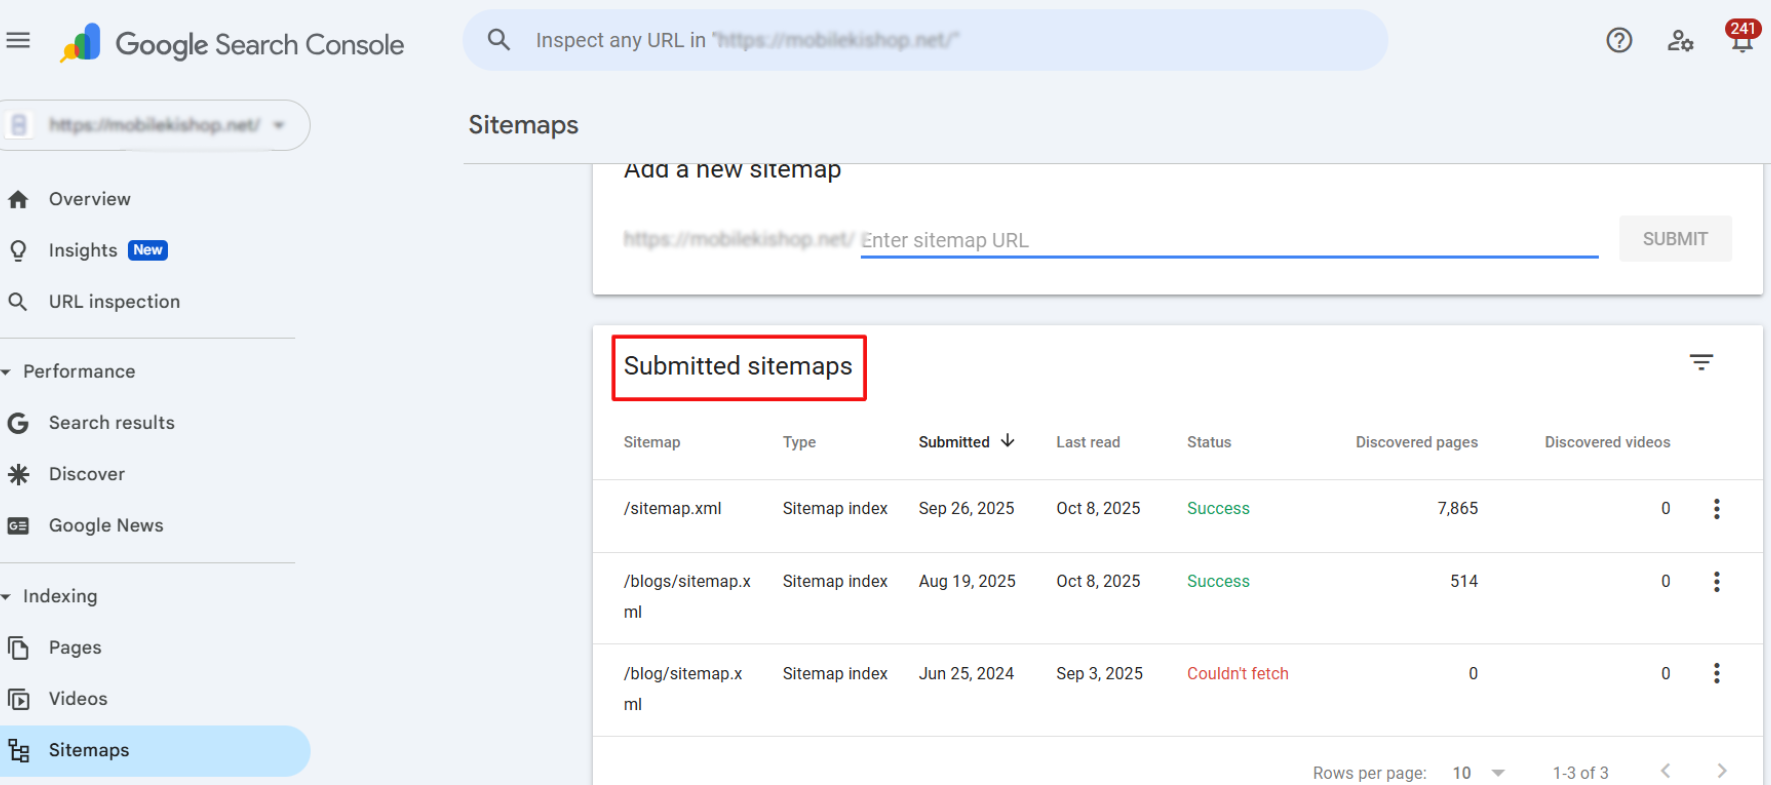
Task: Click the Insights lightbulb icon
Action: 18,250
